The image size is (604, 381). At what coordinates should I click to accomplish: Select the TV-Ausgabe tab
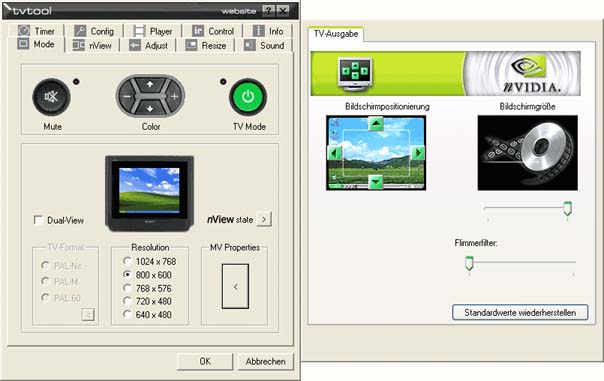click(x=336, y=34)
